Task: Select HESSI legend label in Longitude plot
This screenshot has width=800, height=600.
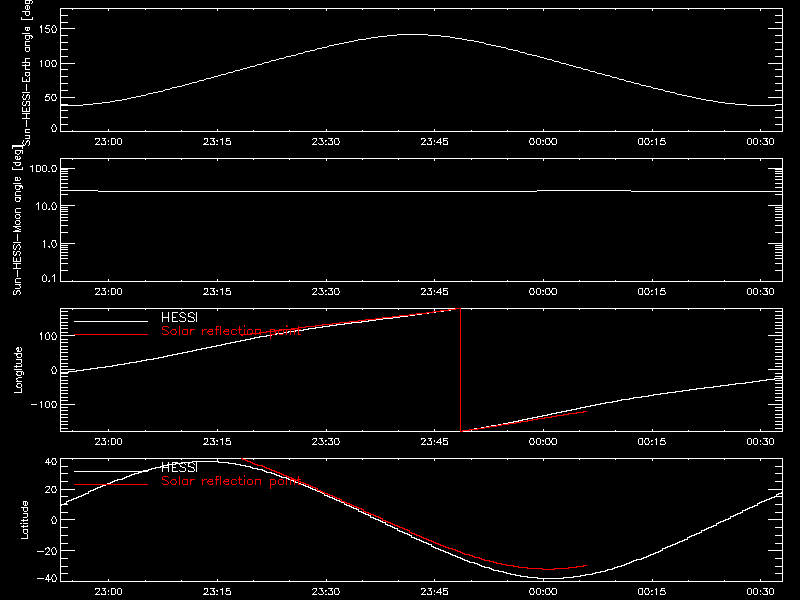Action: tap(179, 317)
